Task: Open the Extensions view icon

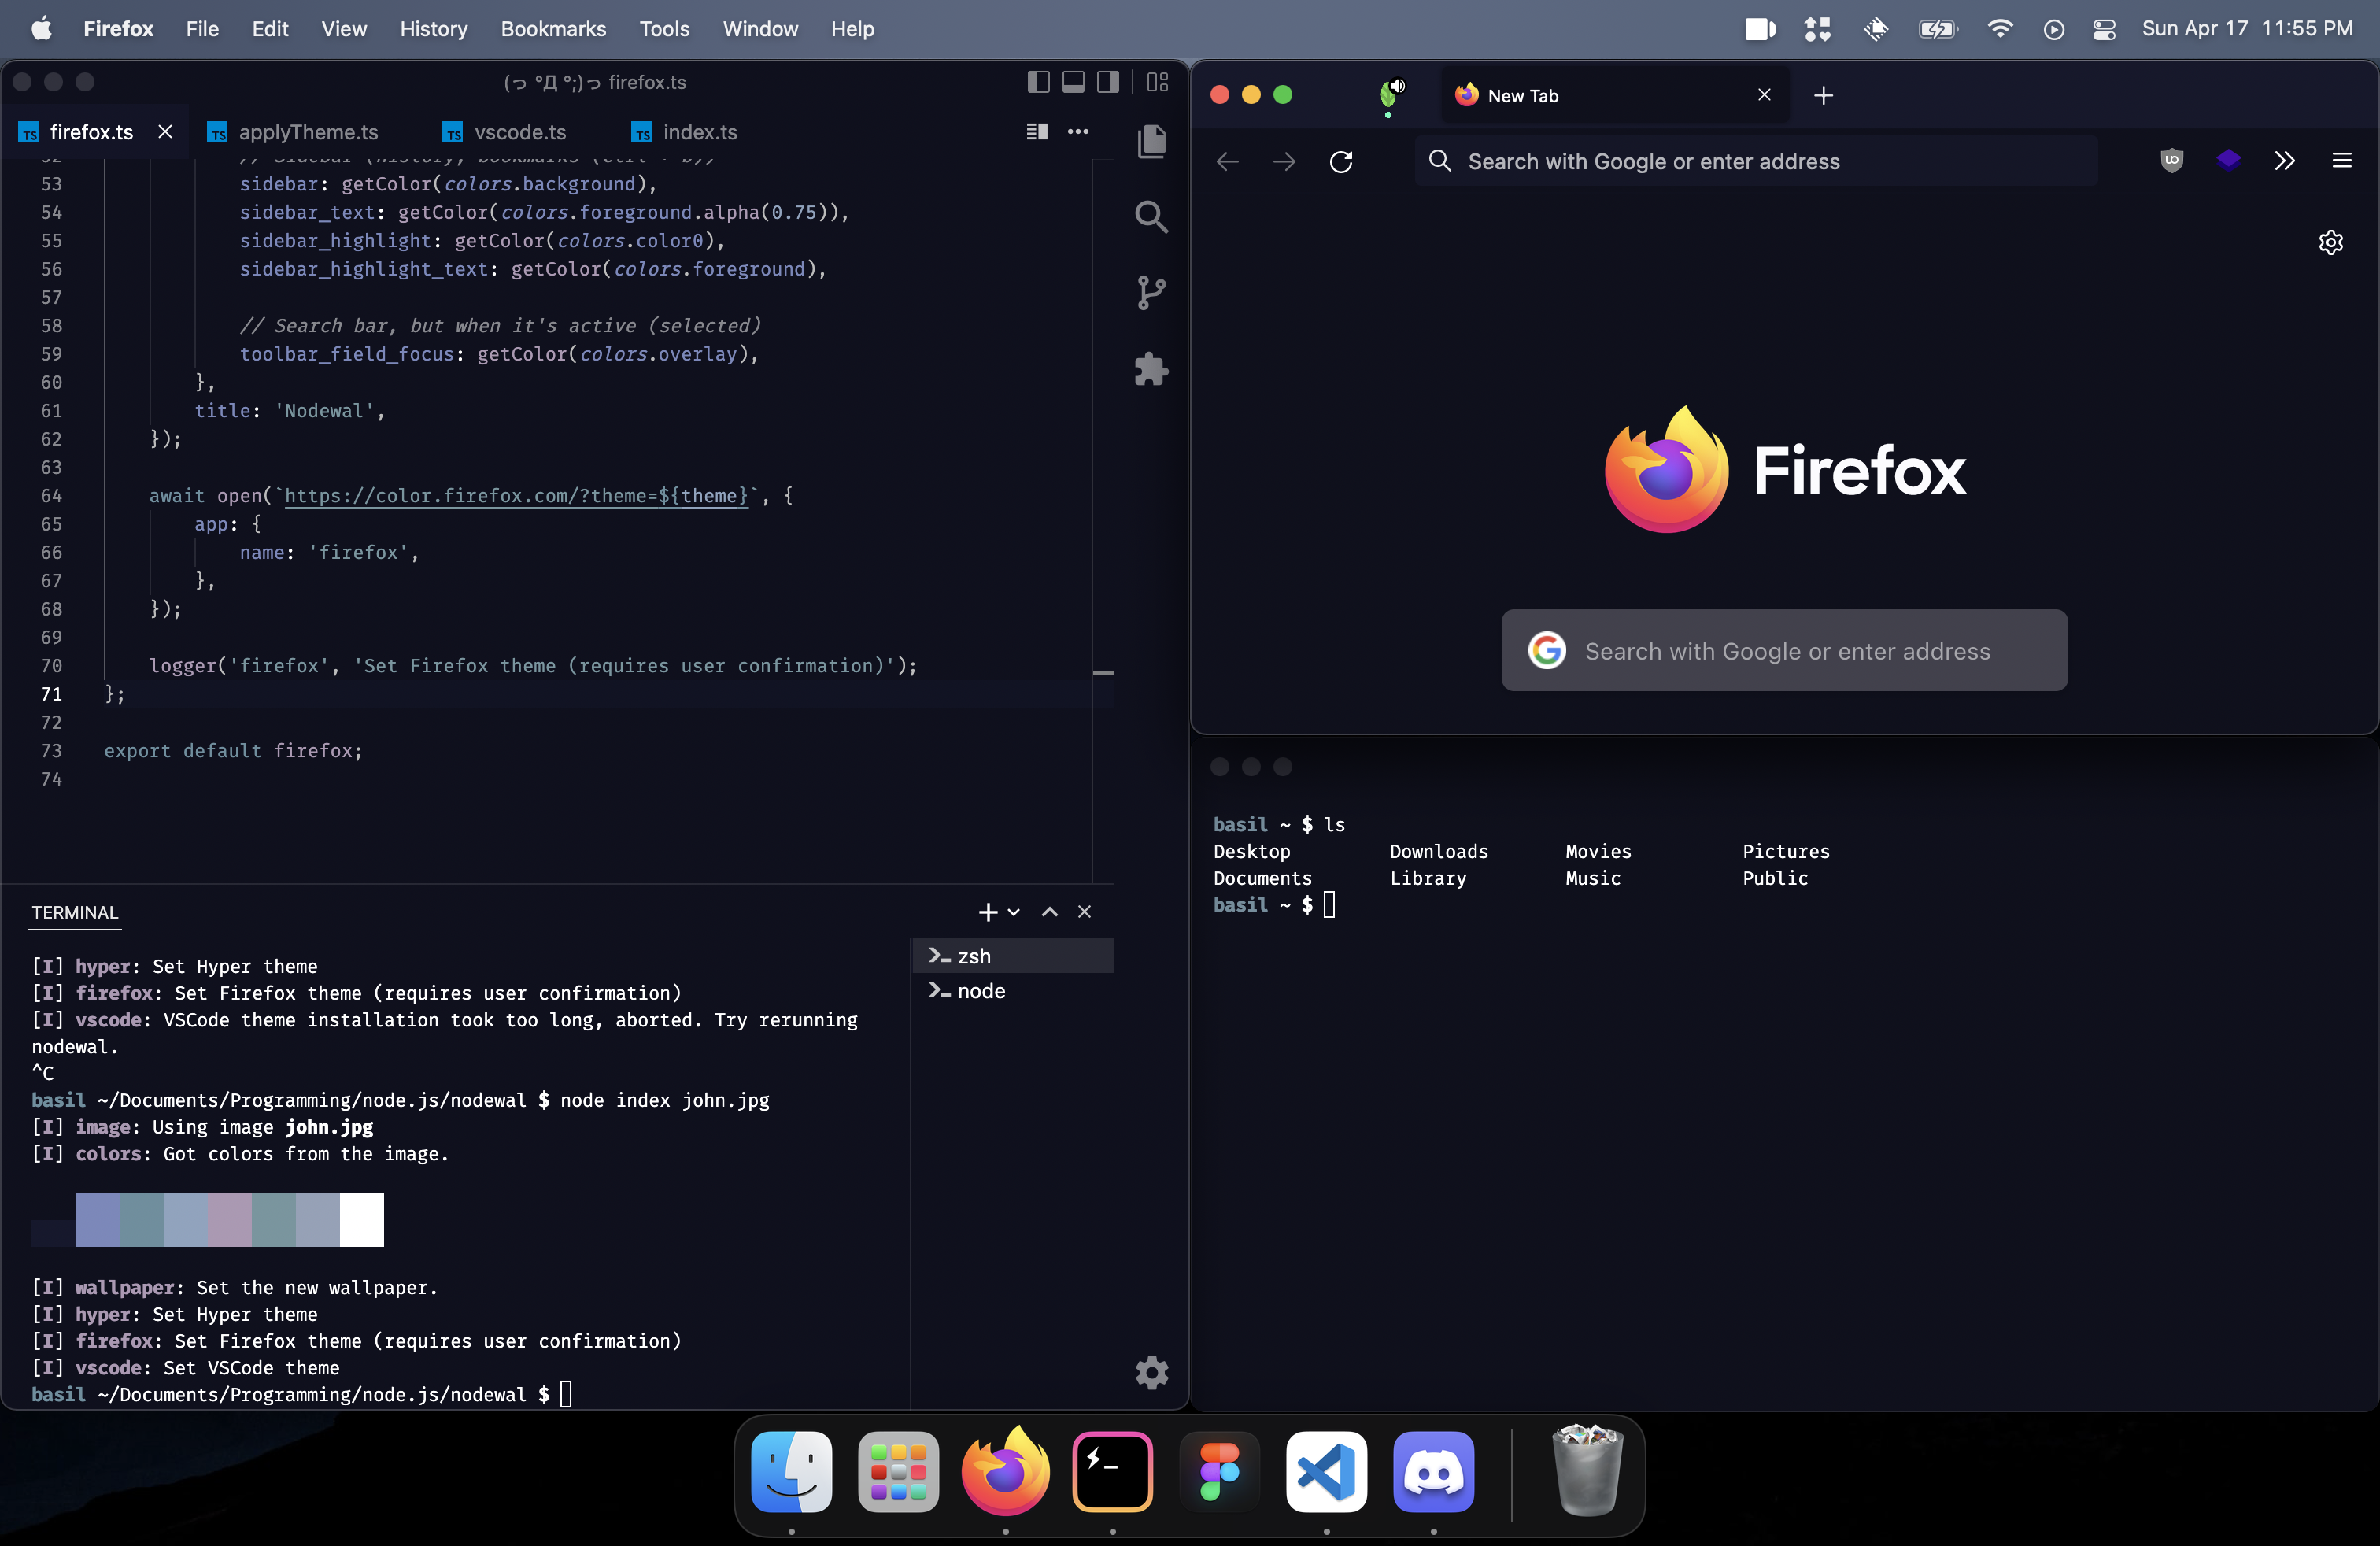Action: pos(1151,370)
